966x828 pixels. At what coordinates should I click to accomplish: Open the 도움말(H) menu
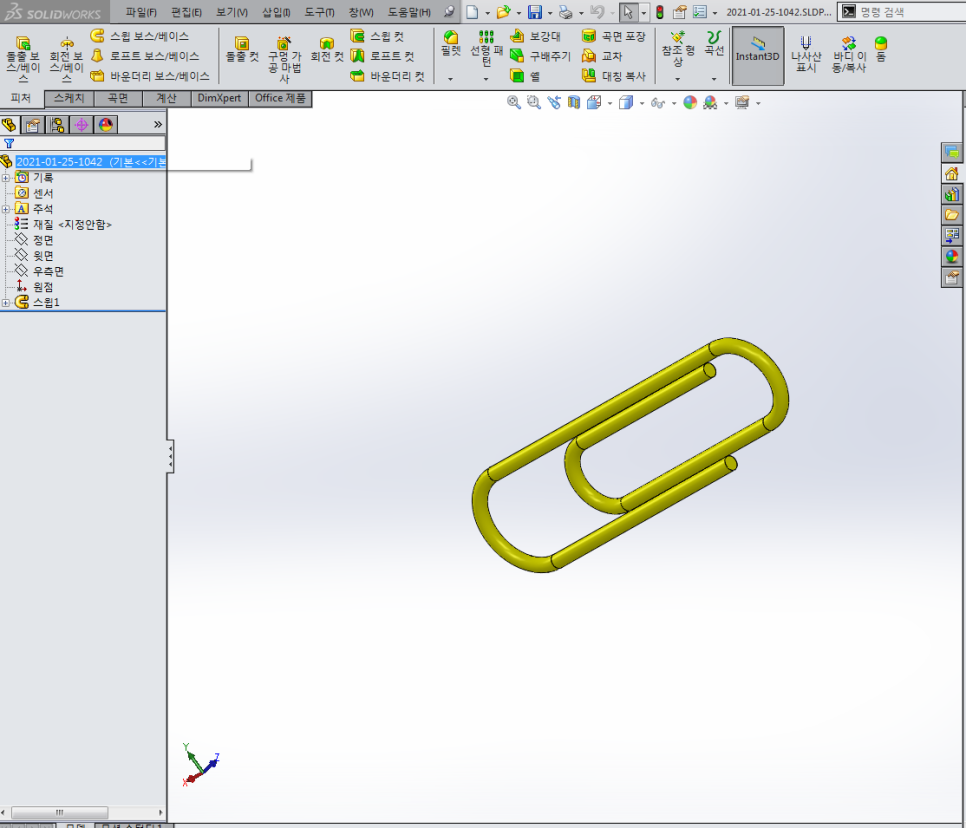tap(409, 12)
